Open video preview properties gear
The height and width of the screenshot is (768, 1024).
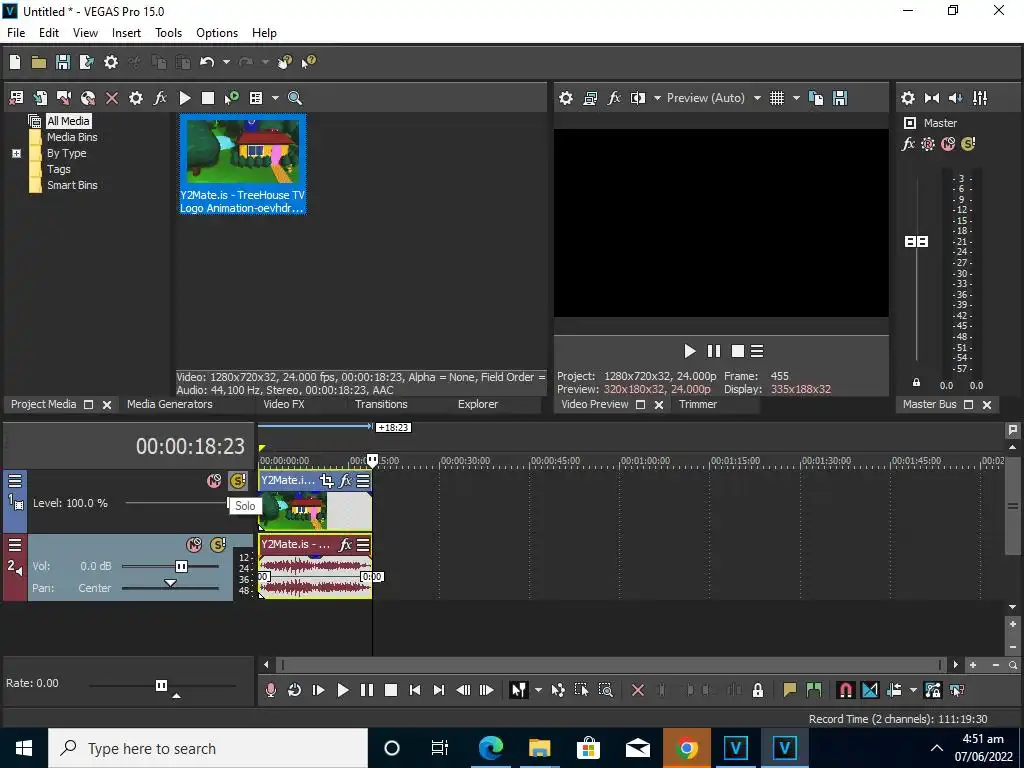coord(566,98)
